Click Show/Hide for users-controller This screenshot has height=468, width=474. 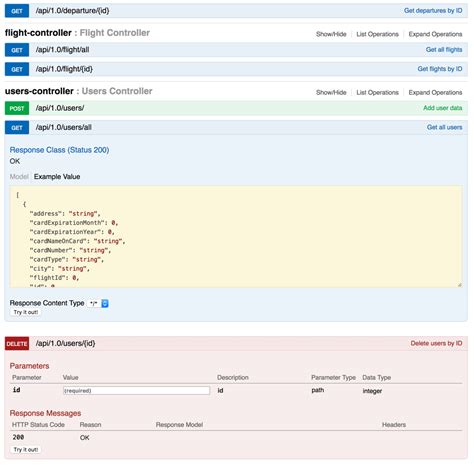(x=331, y=92)
